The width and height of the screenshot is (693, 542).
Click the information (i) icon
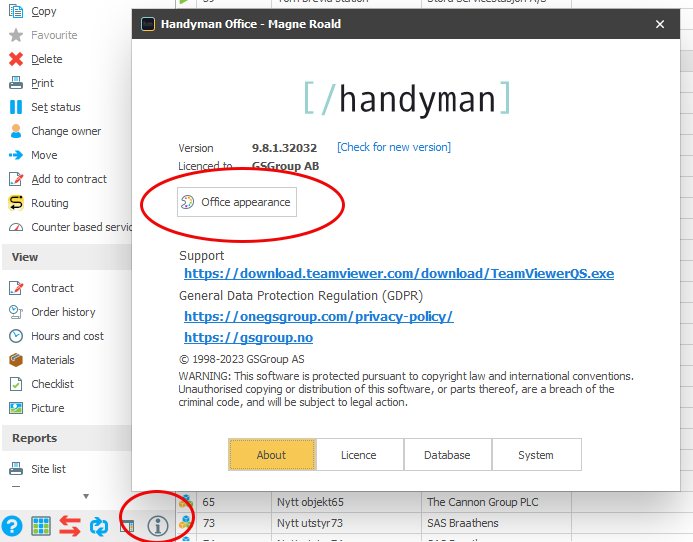(158, 526)
